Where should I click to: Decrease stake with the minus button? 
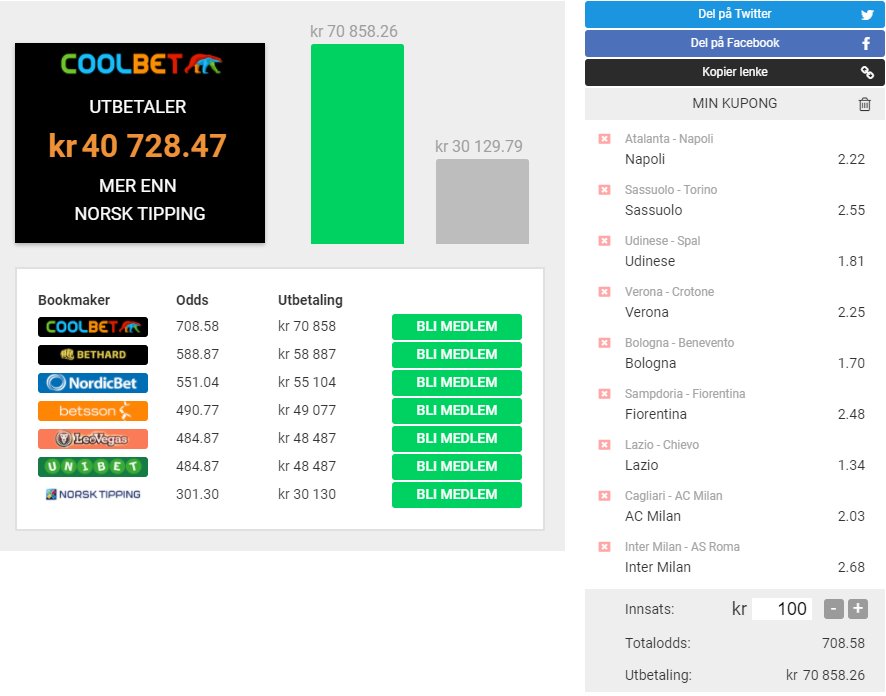point(833,609)
